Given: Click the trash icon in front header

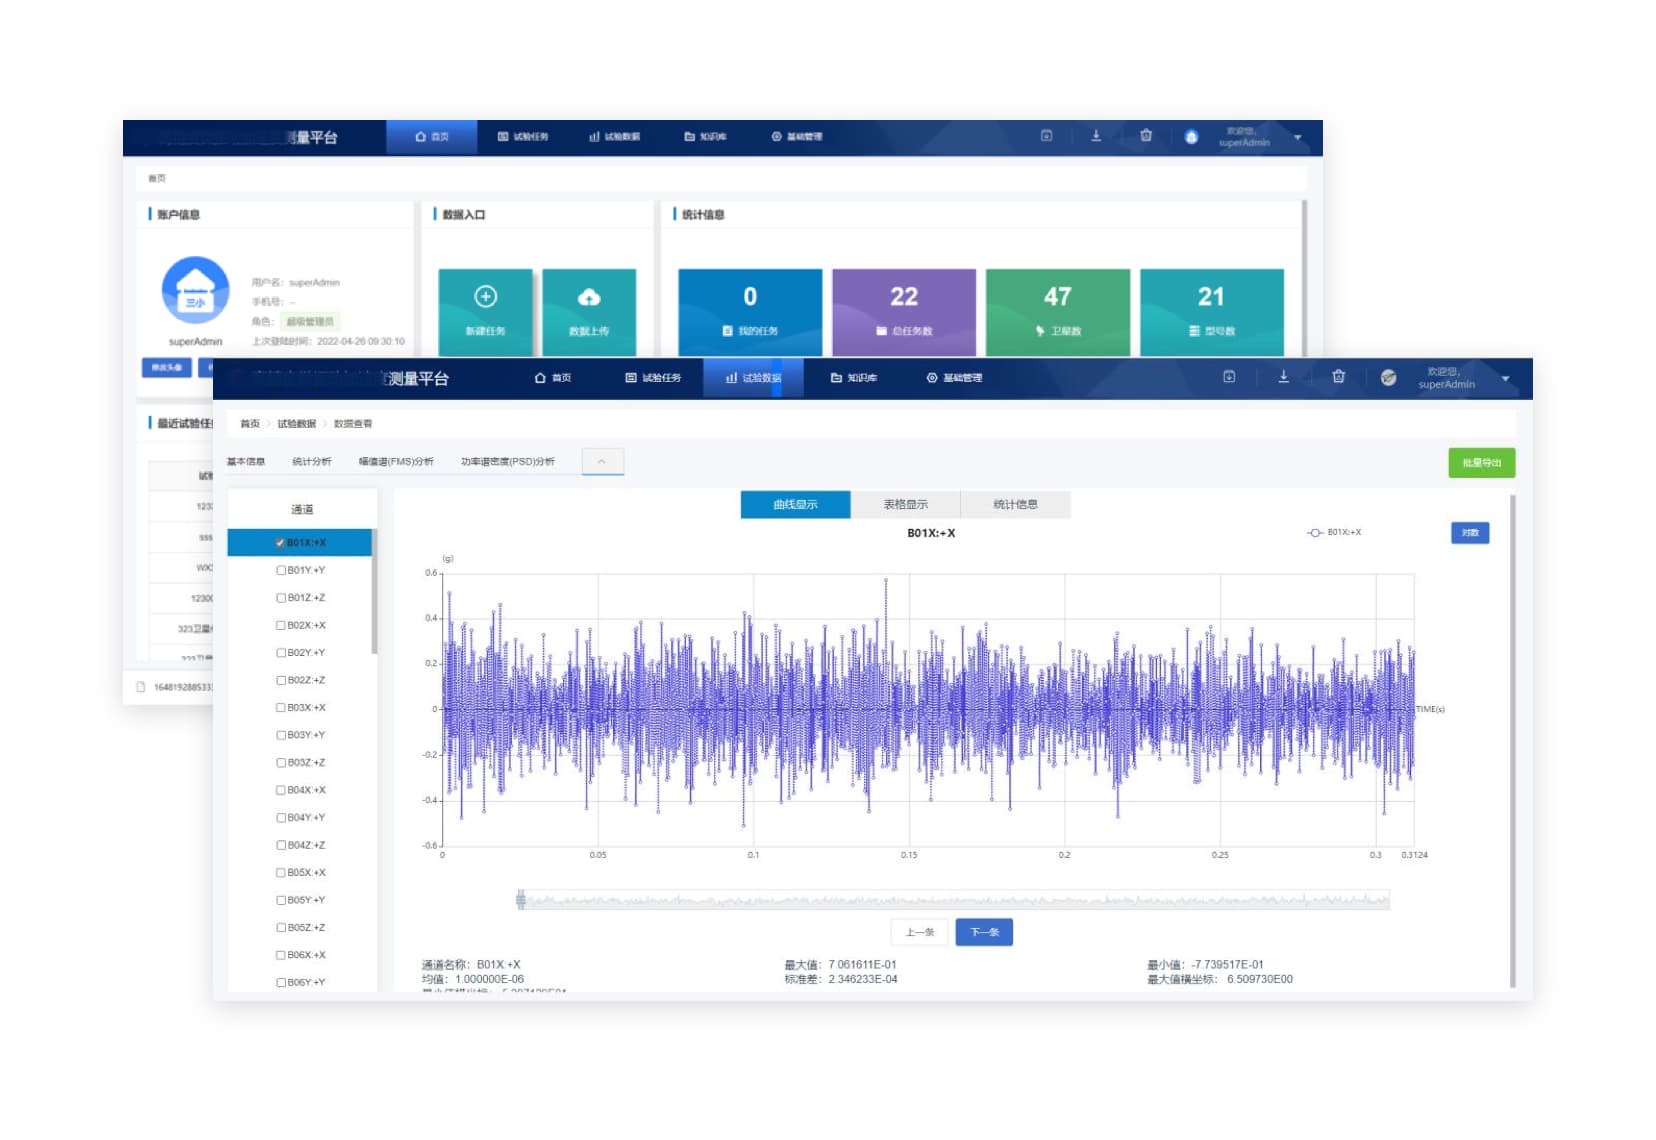Looking at the screenshot, I should [1338, 377].
